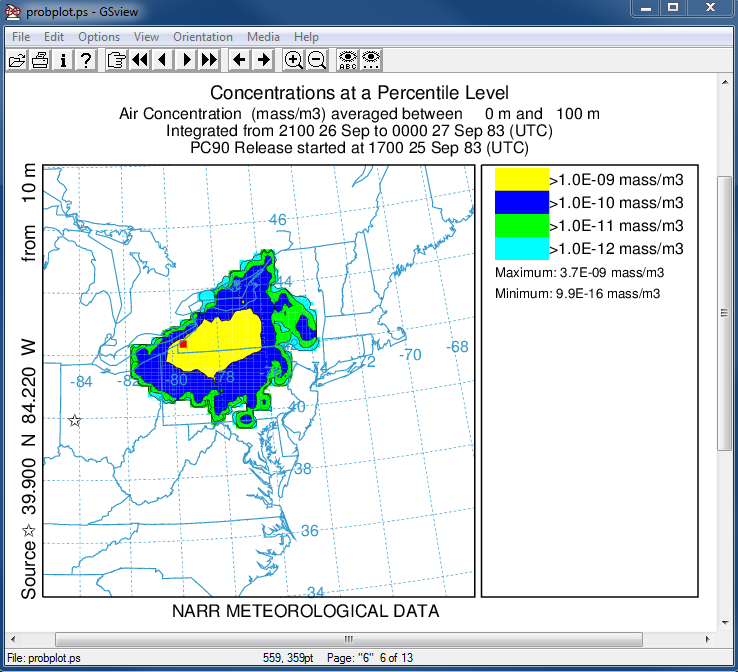Click the latitude label 46 on the map
The width and height of the screenshot is (738, 672).
coord(278,220)
